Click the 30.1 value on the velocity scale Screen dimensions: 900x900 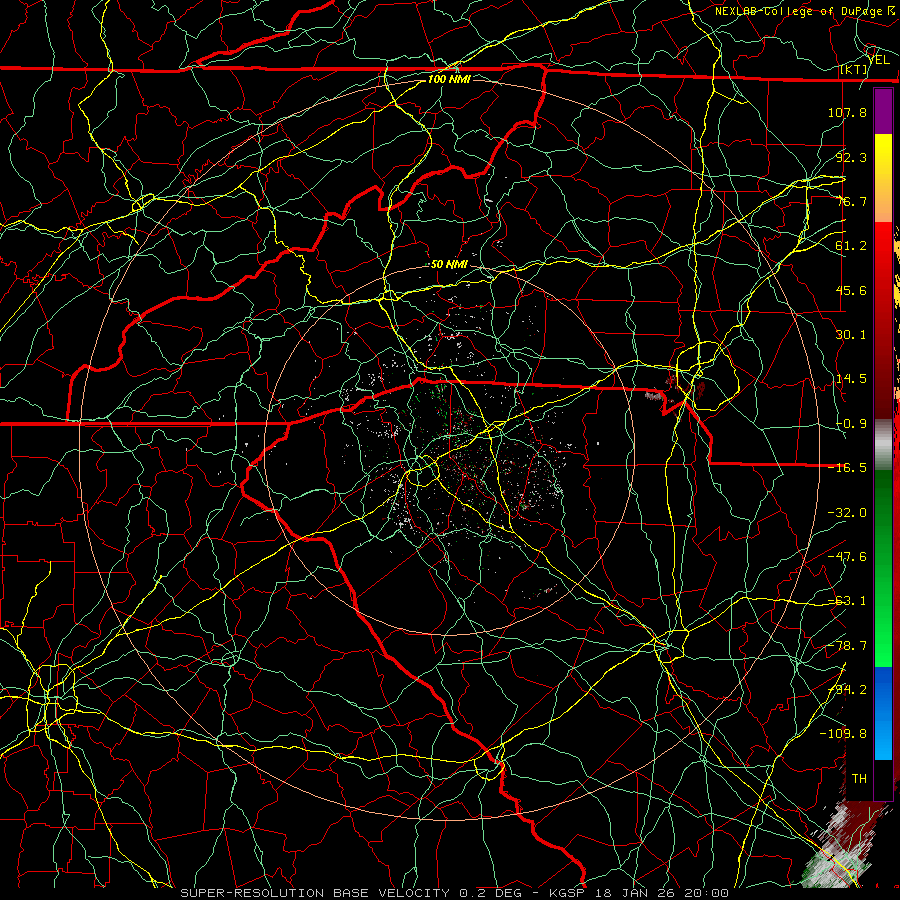(851, 335)
